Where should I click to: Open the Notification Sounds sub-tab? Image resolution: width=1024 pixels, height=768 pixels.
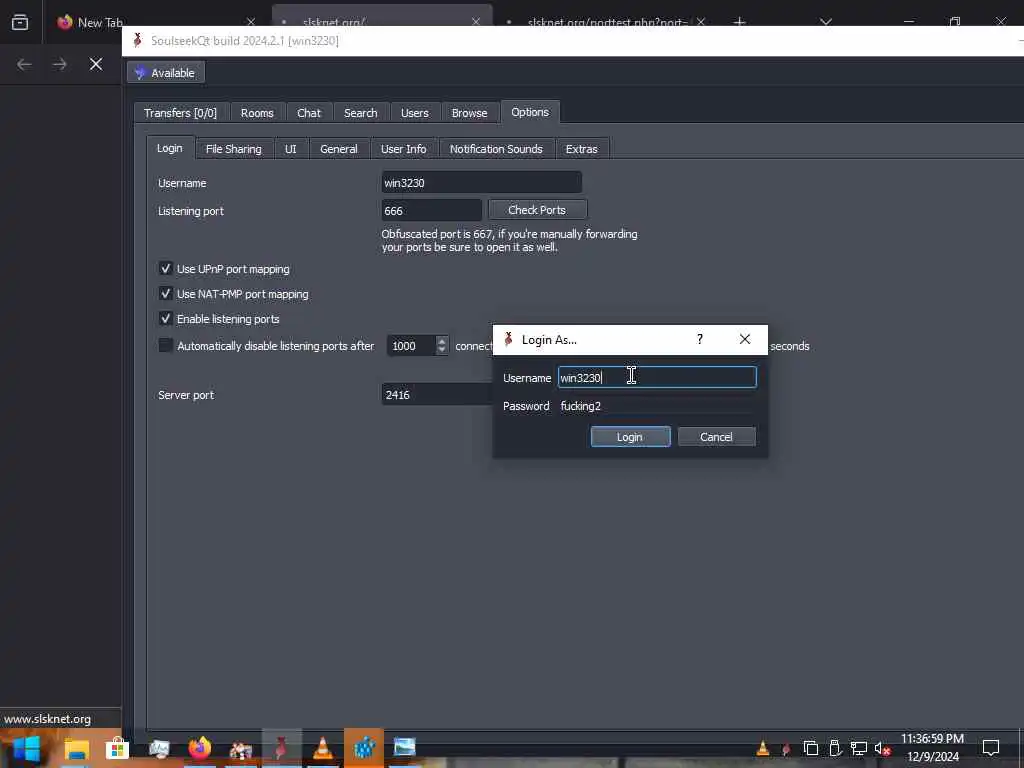[496, 149]
